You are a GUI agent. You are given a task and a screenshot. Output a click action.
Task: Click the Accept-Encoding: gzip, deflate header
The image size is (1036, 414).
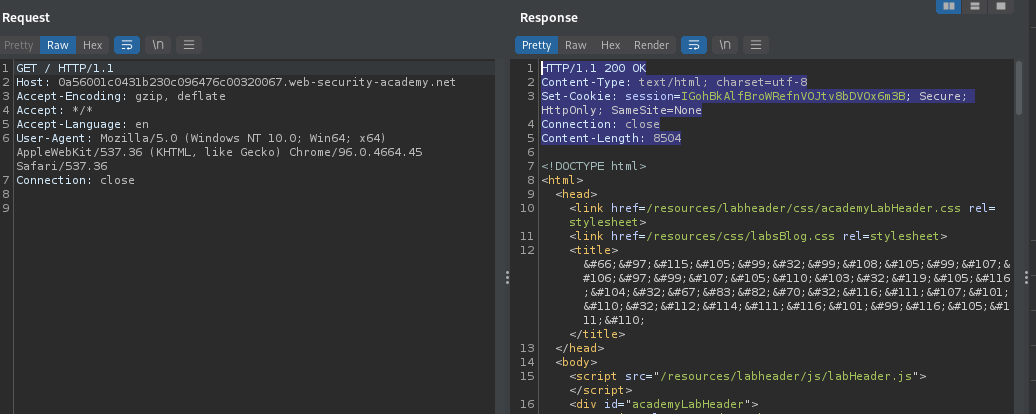point(121,96)
